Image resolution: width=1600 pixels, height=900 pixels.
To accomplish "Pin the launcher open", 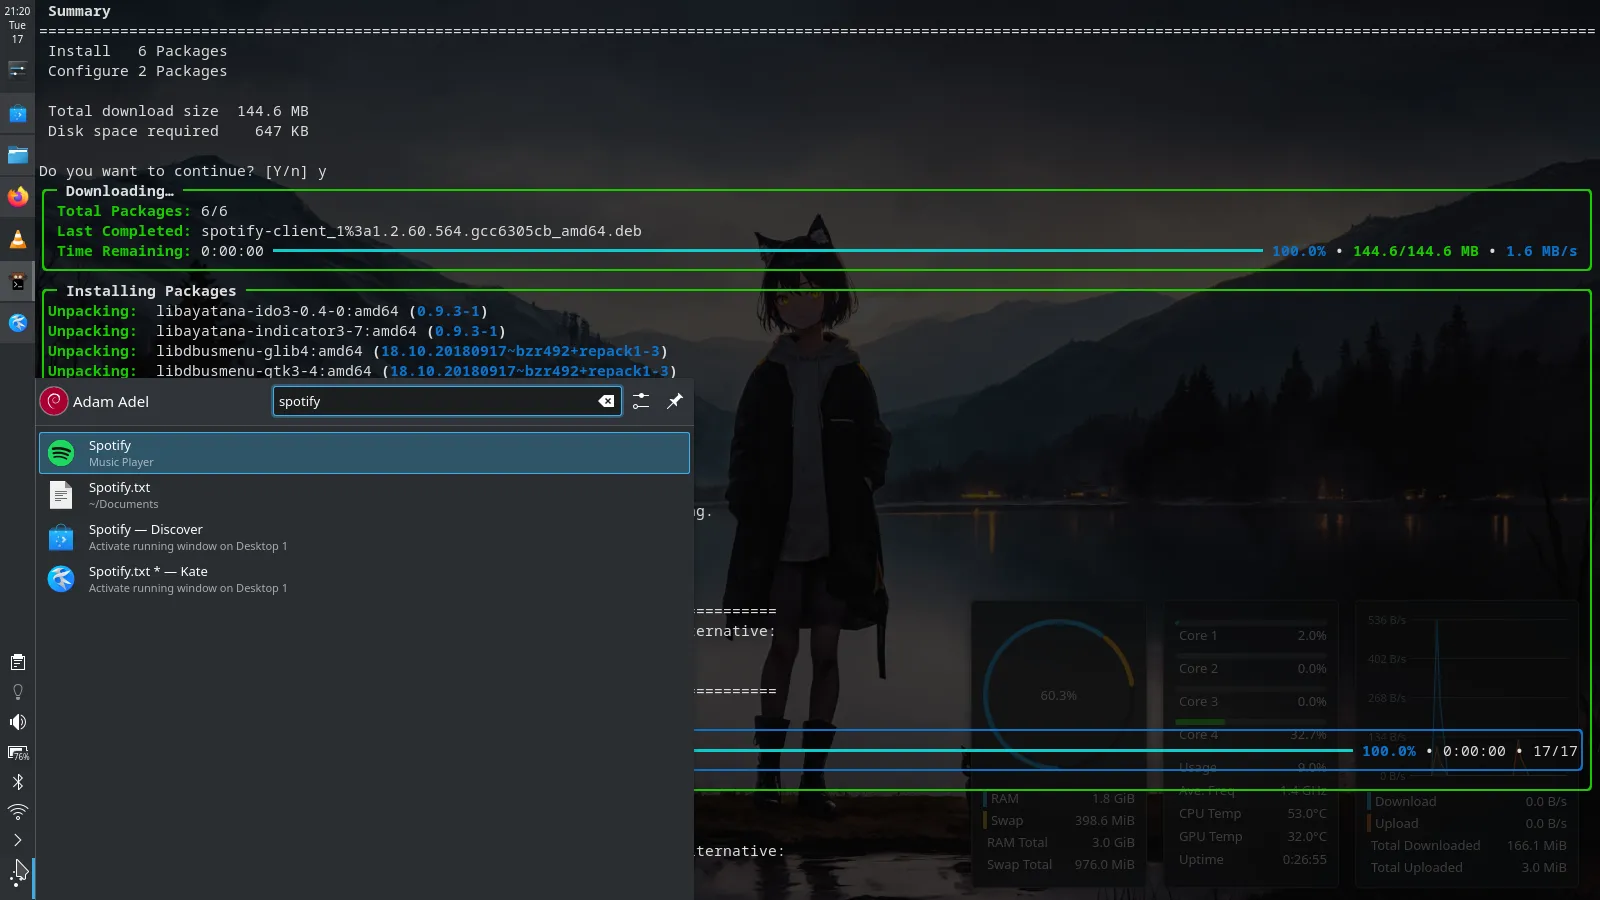I will tap(675, 401).
